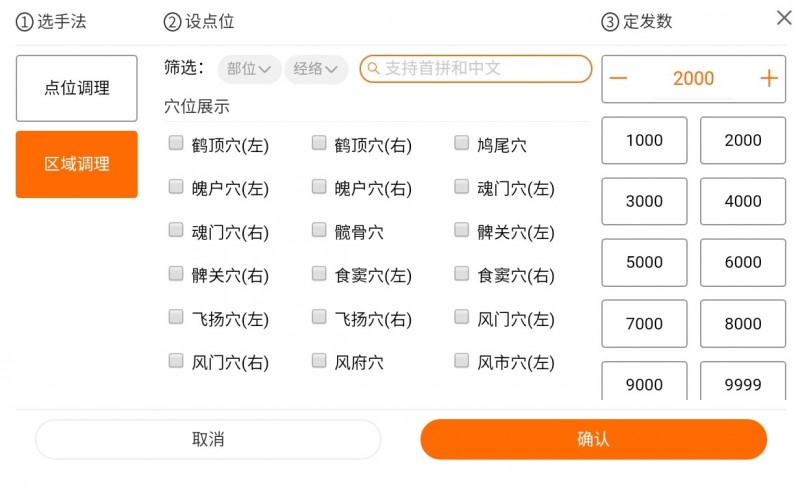Expand the 经络 filter dropdown
Viewport: 800px width, 487px height.
click(316, 69)
